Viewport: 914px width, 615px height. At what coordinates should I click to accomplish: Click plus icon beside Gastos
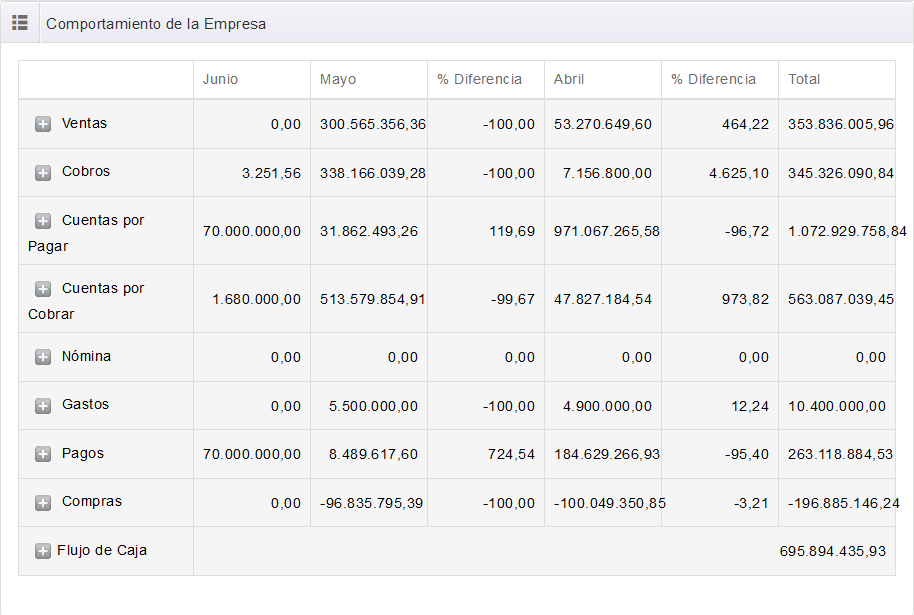point(43,405)
